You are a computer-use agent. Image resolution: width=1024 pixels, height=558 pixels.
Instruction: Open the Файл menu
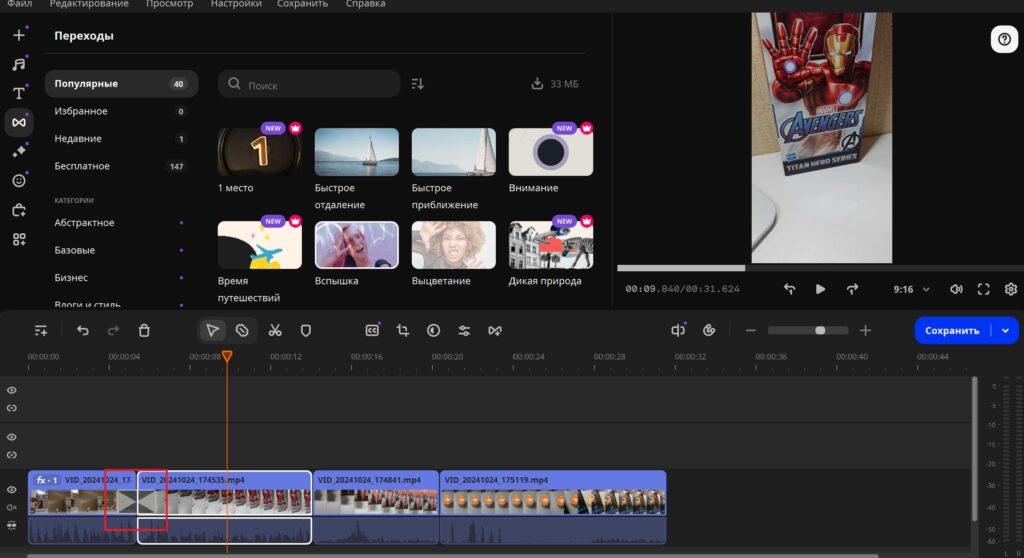(19, 4)
